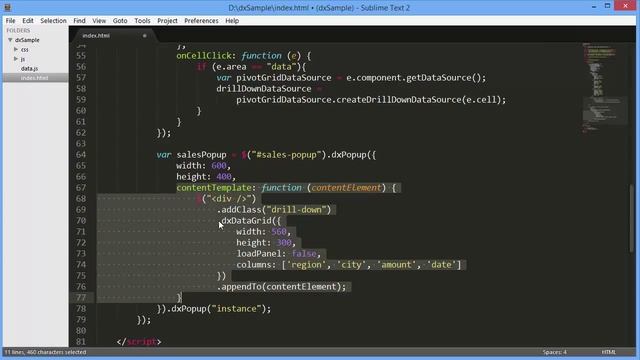Screen dimensions: 640x360
Task: Maximize the Sublime Text window
Action: pos(607,7)
